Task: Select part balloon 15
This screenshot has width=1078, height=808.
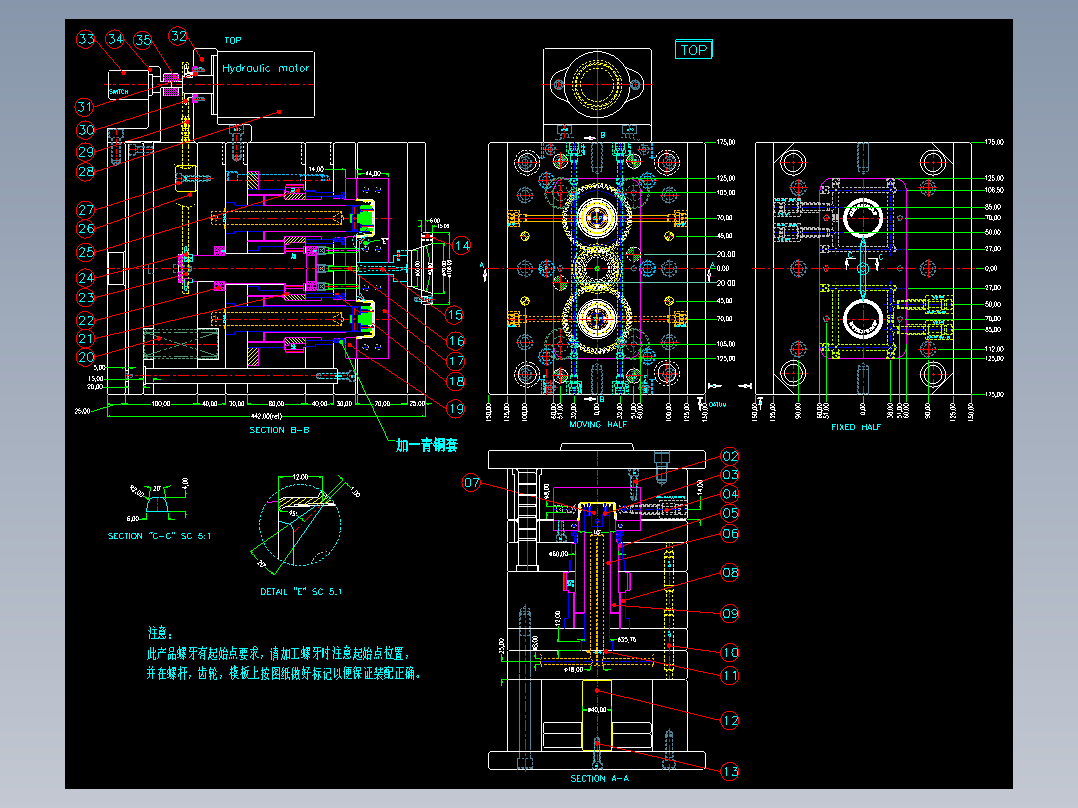Action: click(455, 315)
